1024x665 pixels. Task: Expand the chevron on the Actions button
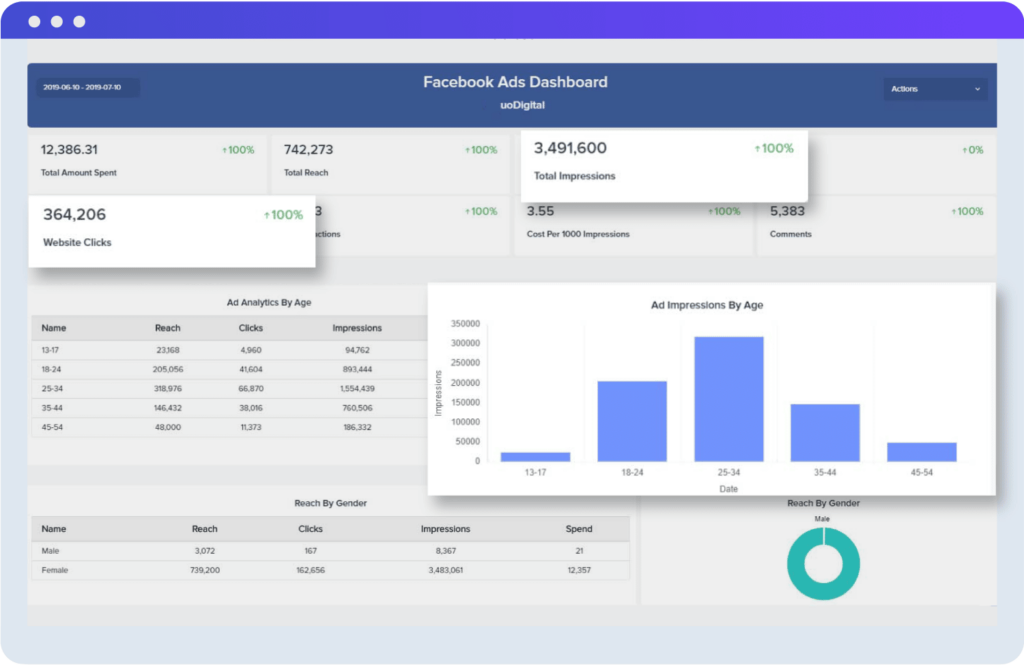click(975, 89)
